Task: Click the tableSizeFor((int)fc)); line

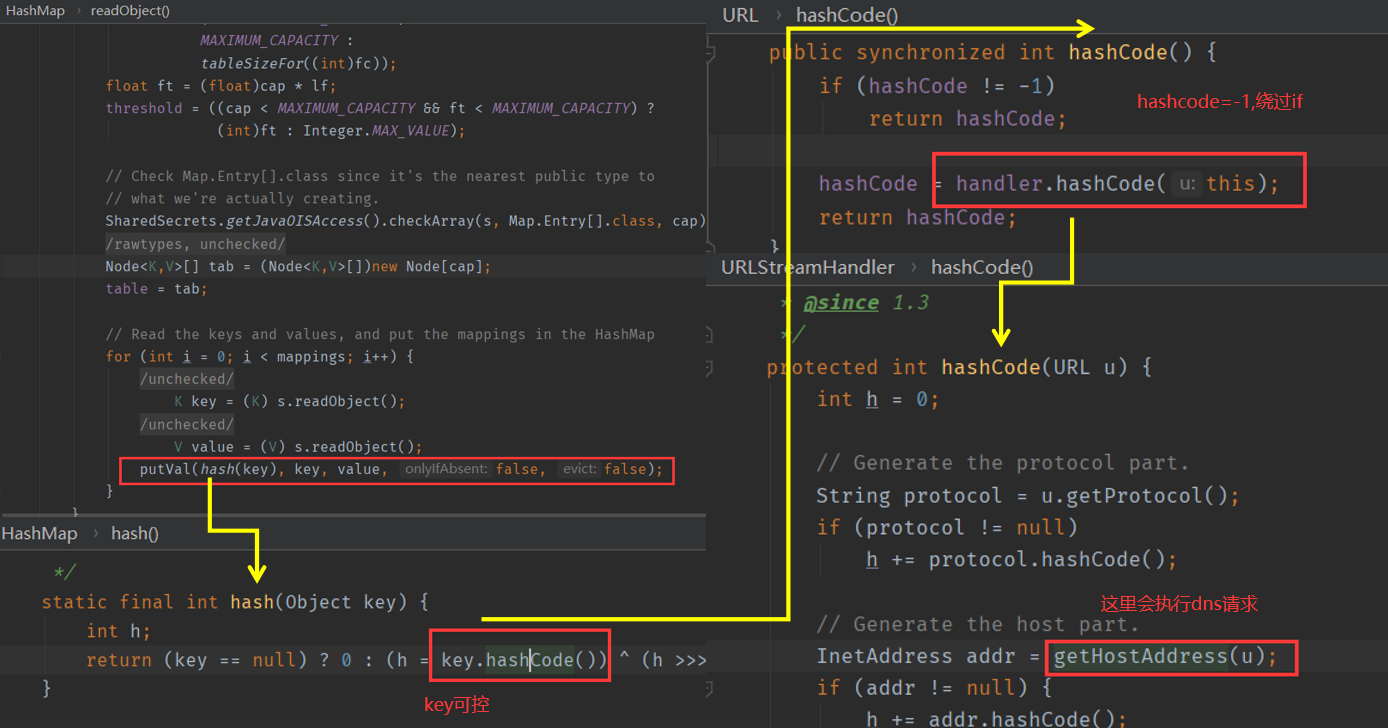Action: pyautogui.click(x=299, y=63)
